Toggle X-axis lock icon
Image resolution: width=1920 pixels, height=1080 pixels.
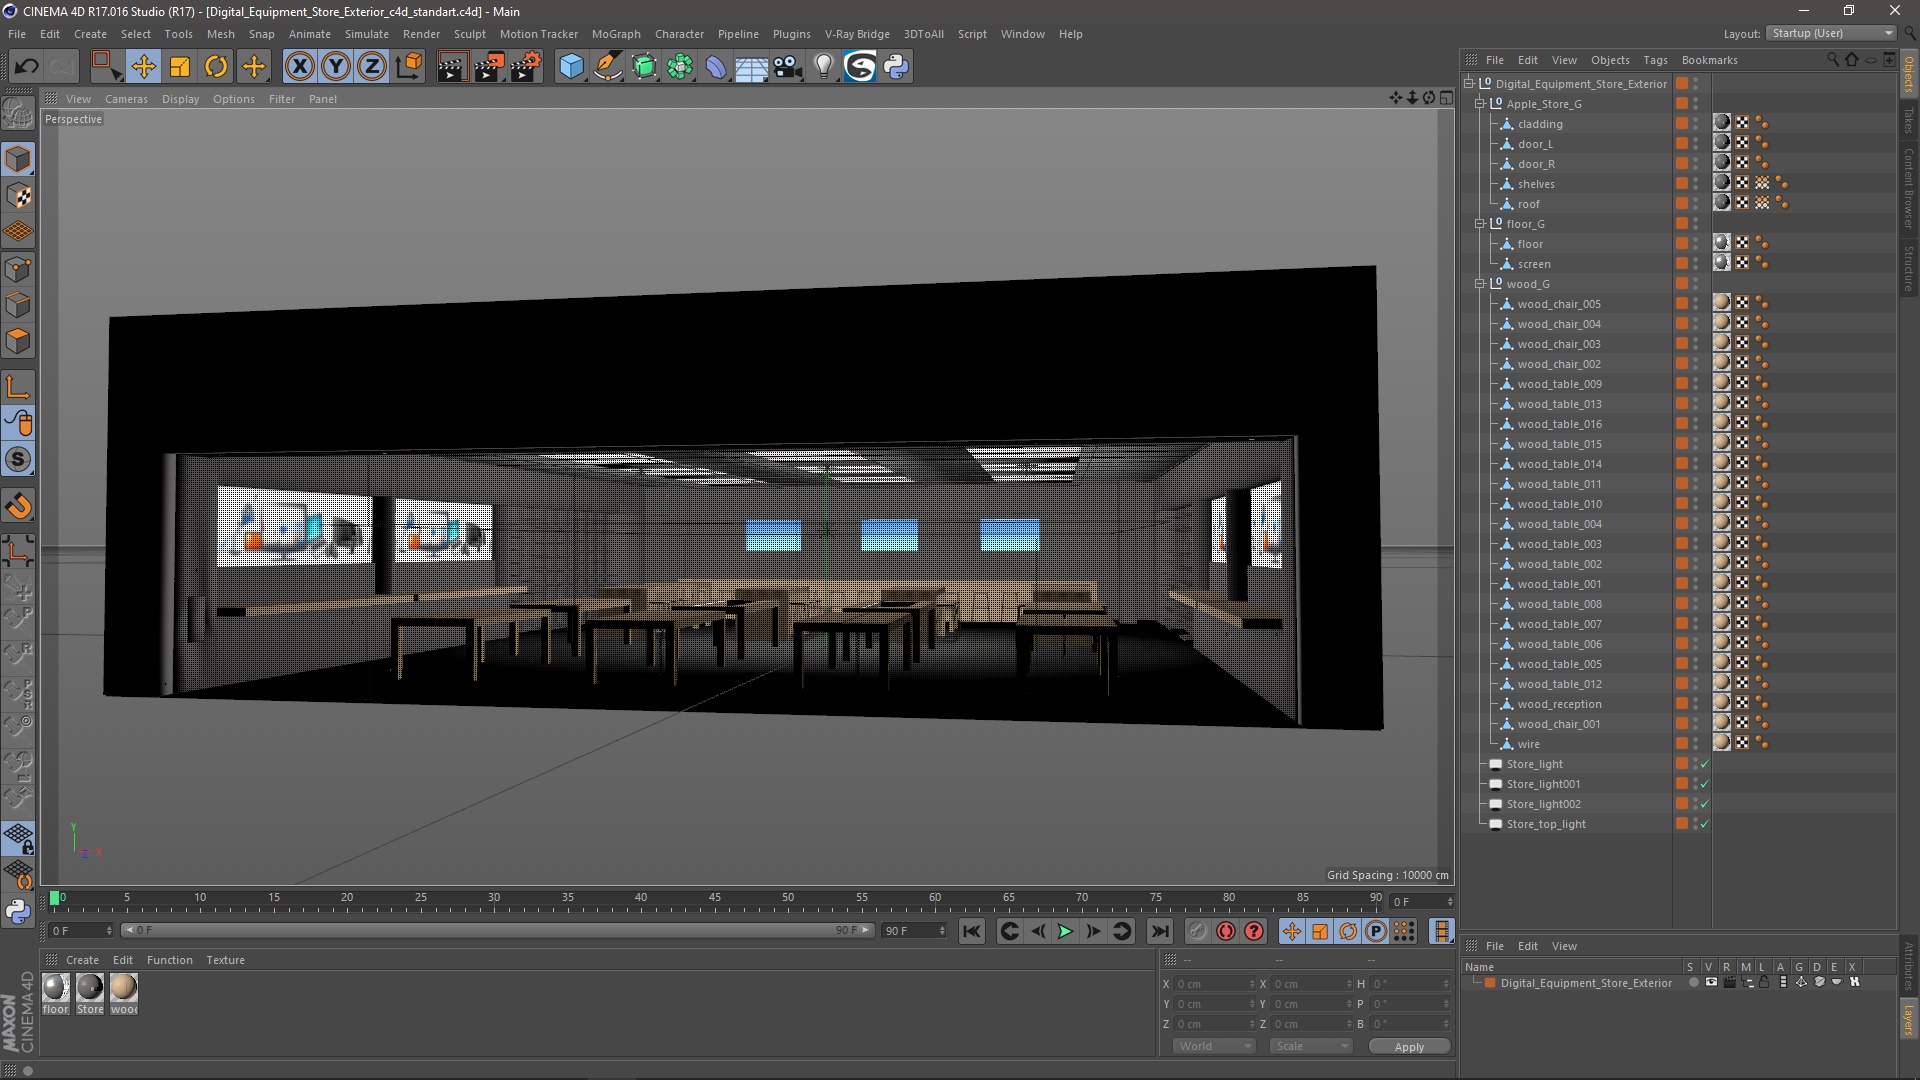pyautogui.click(x=299, y=67)
